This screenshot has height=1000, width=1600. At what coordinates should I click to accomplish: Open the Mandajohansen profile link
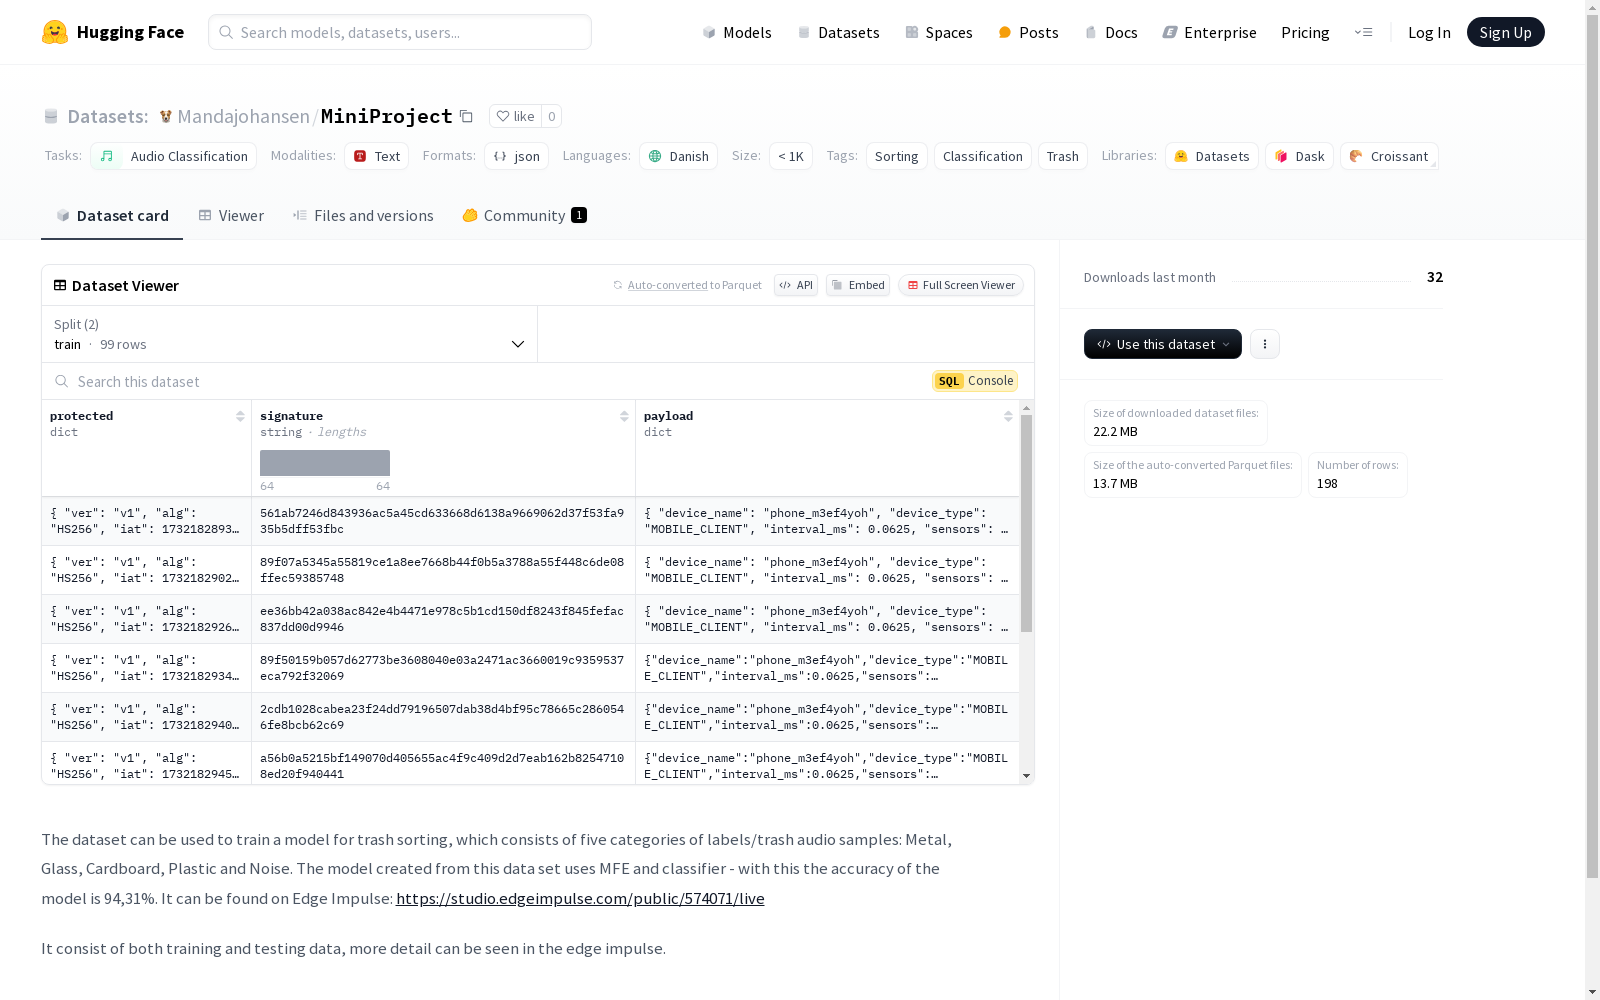[x=243, y=116]
